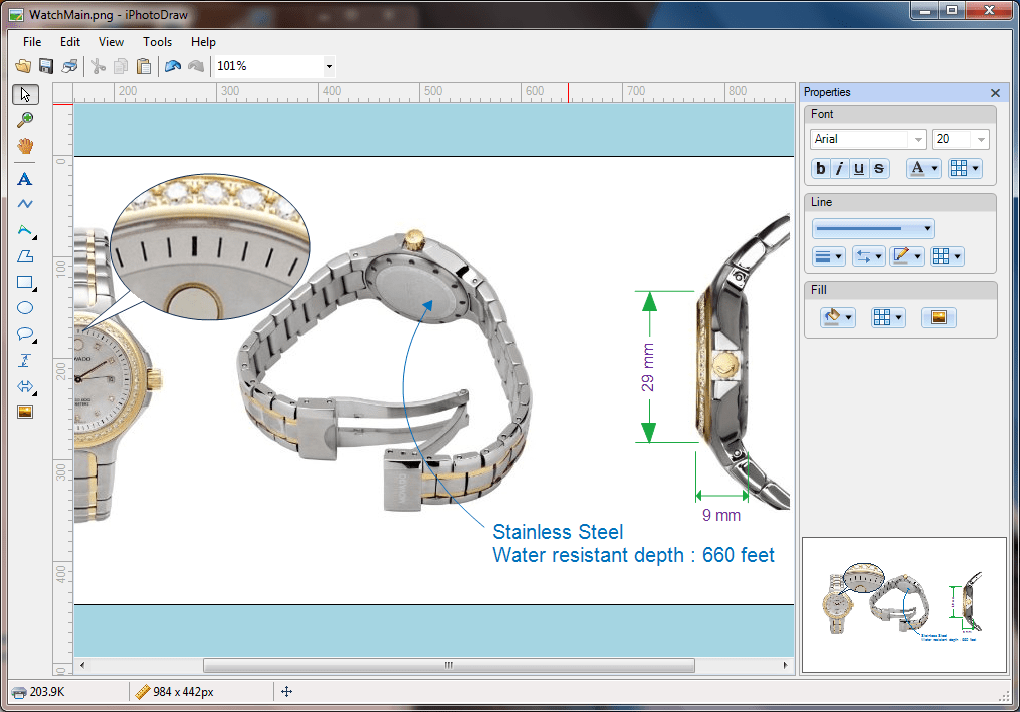
Task: Open the image file folder icon
Action: (x=23, y=66)
